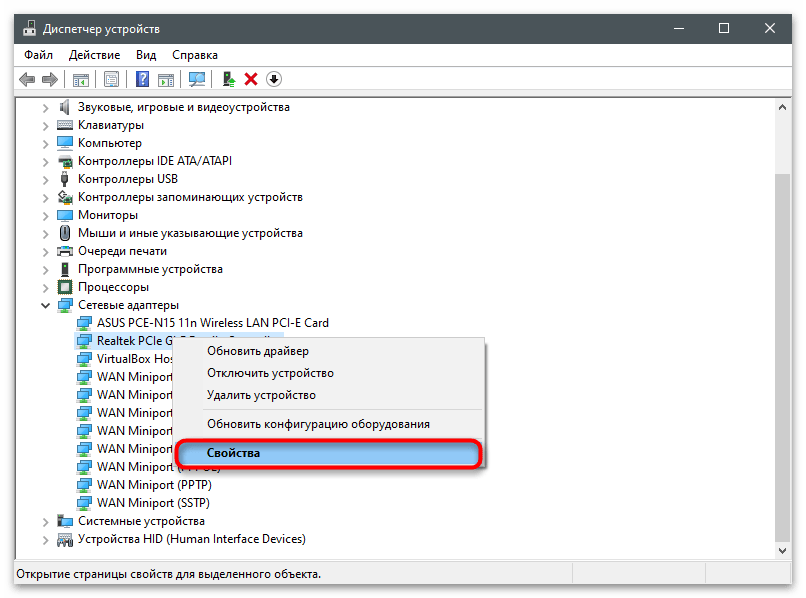
Task: Toggle the console tree toolbar icon
Action: pos(81,80)
